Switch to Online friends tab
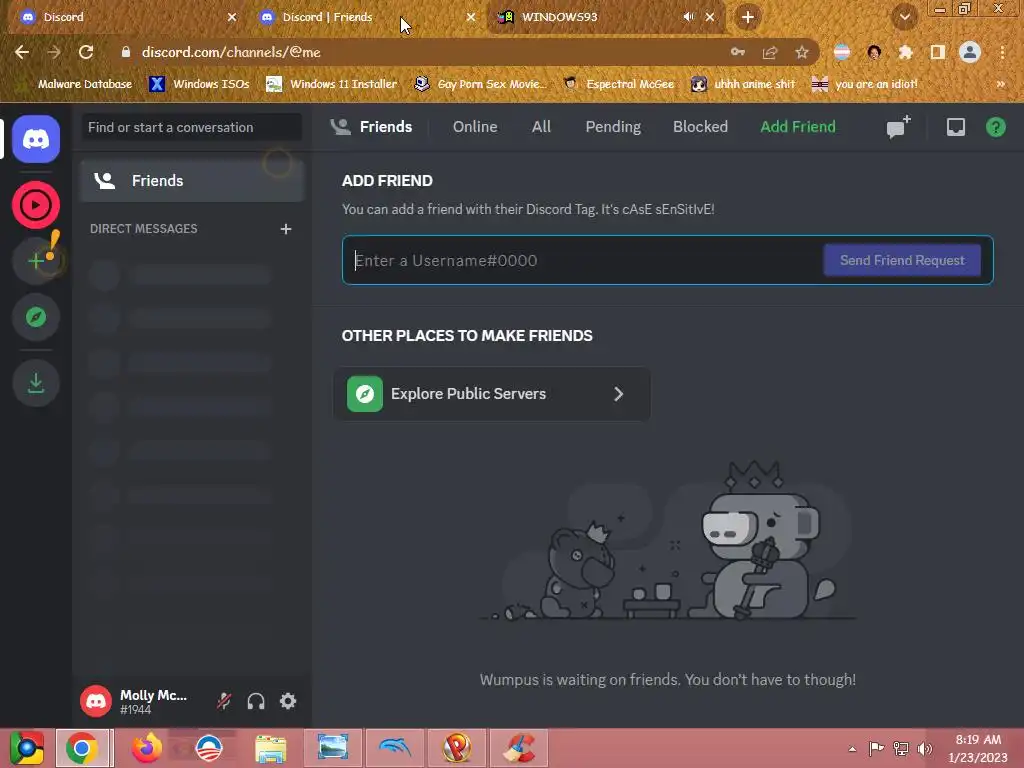Image resolution: width=1024 pixels, height=768 pixels. point(475,127)
